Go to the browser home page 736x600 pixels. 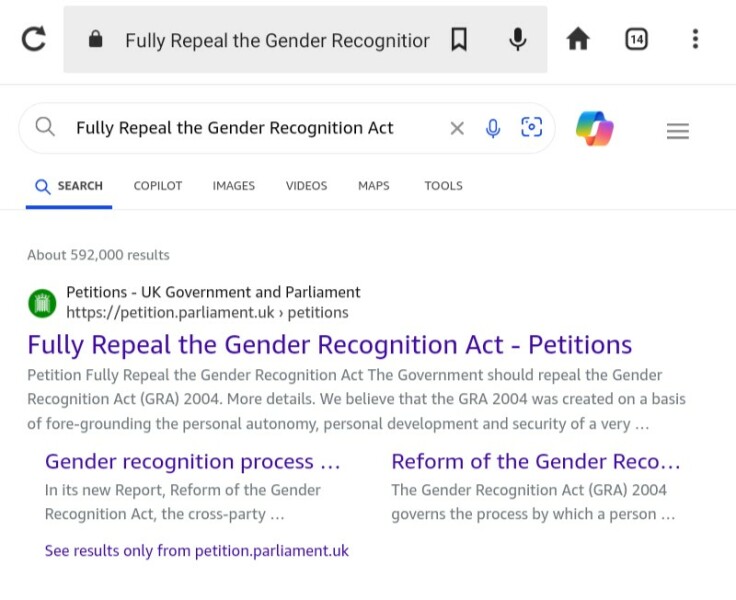[578, 40]
